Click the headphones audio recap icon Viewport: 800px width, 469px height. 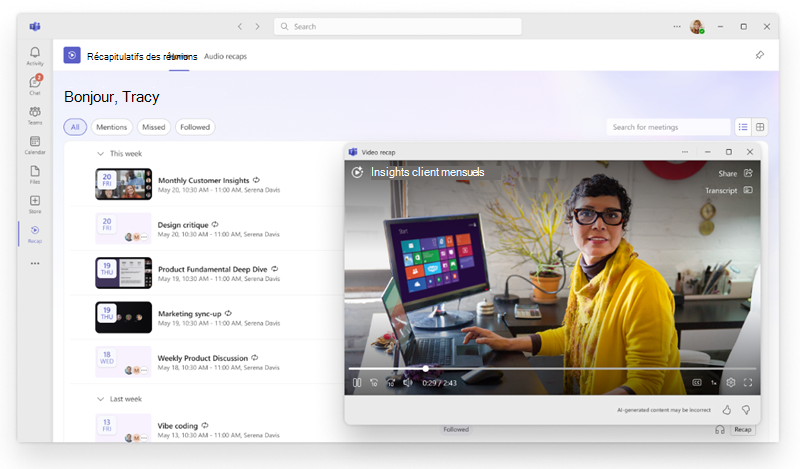point(720,430)
